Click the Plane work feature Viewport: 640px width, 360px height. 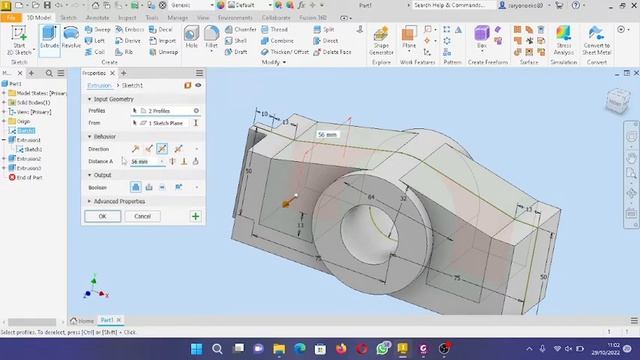(x=409, y=38)
